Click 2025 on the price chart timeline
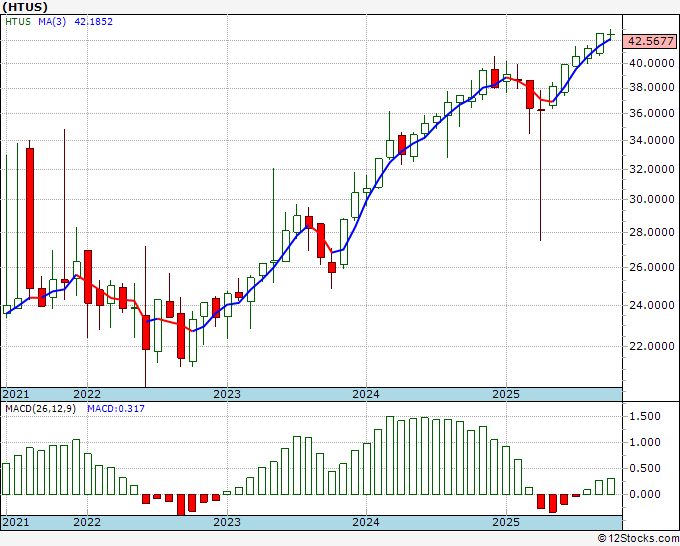Image resolution: width=680 pixels, height=546 pixels. coord(506,394)
